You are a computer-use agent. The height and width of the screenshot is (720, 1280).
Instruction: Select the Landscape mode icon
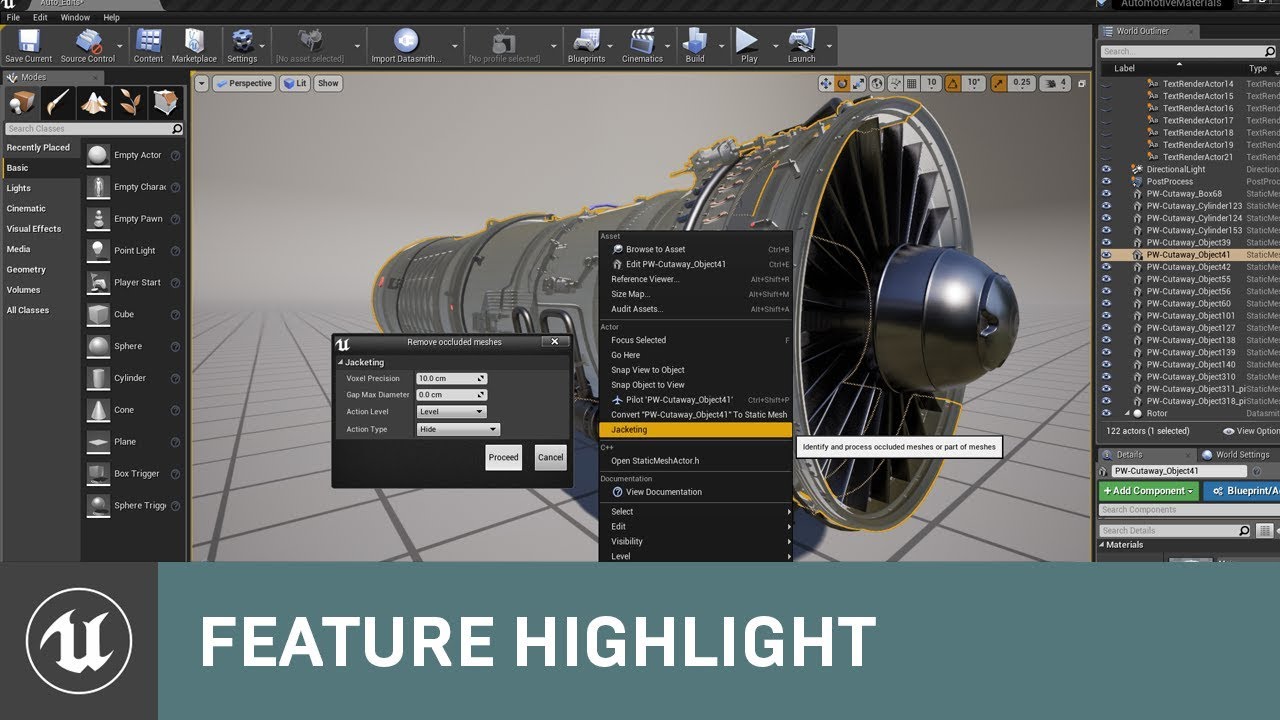point(94,102)
